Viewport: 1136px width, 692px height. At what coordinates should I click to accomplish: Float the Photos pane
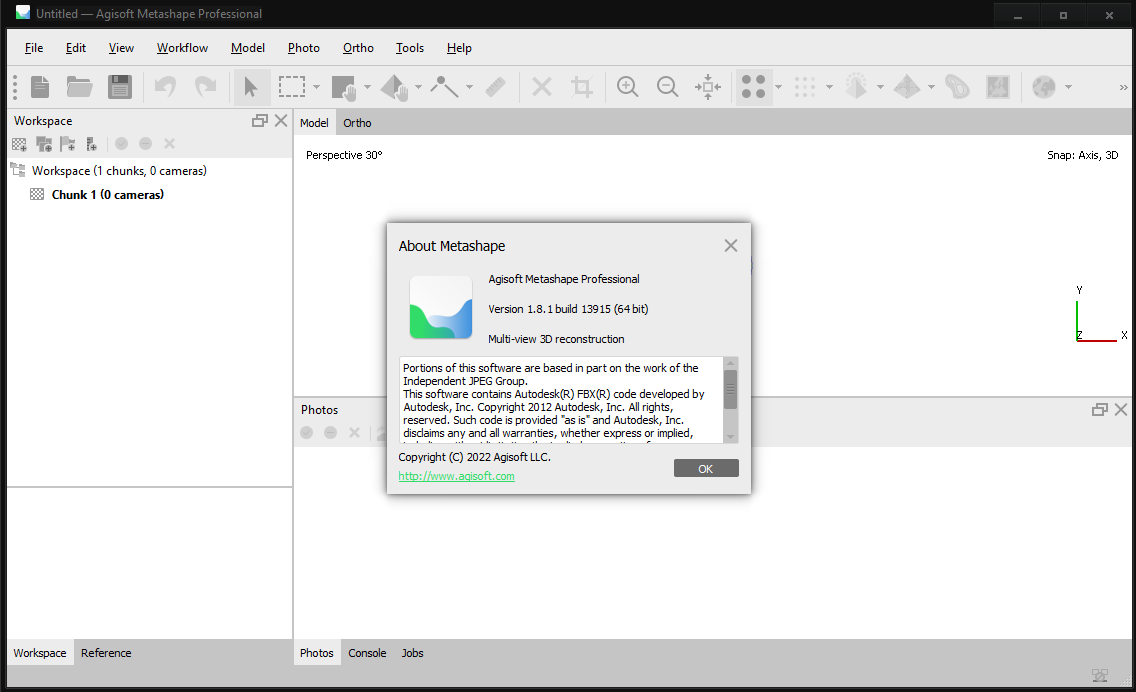click(x=1100, y=409)
